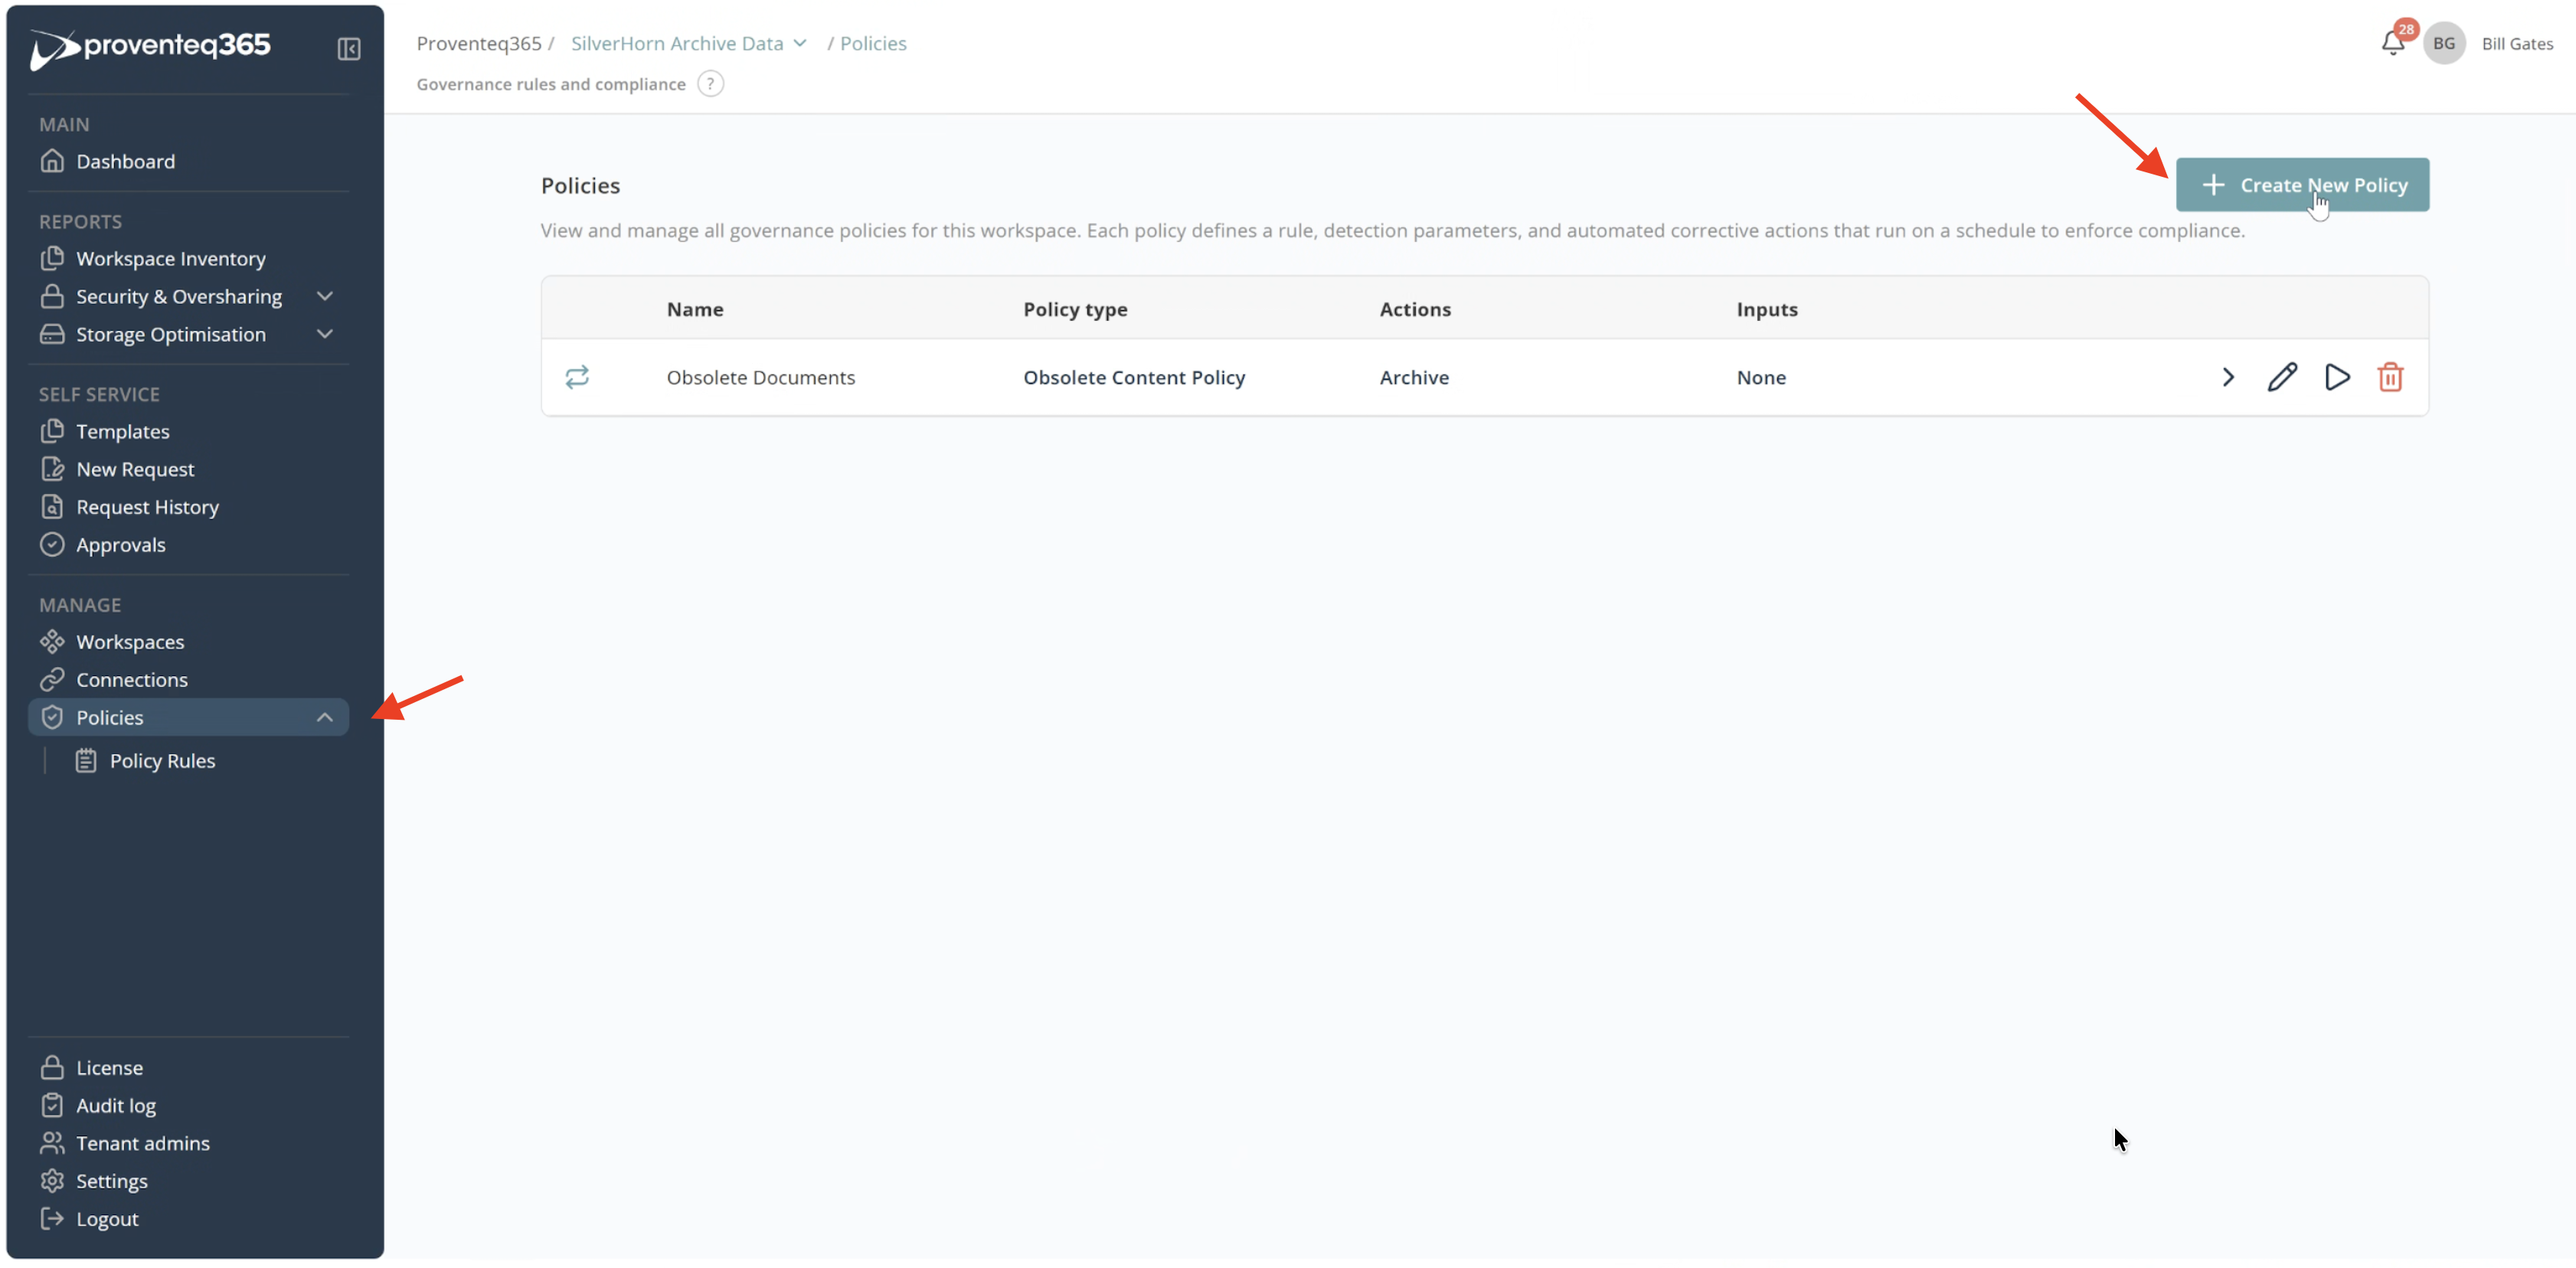This screenshot has width=2576, height=1268.
Task: Click Logout arrow icon
Action: (52, 1218)
